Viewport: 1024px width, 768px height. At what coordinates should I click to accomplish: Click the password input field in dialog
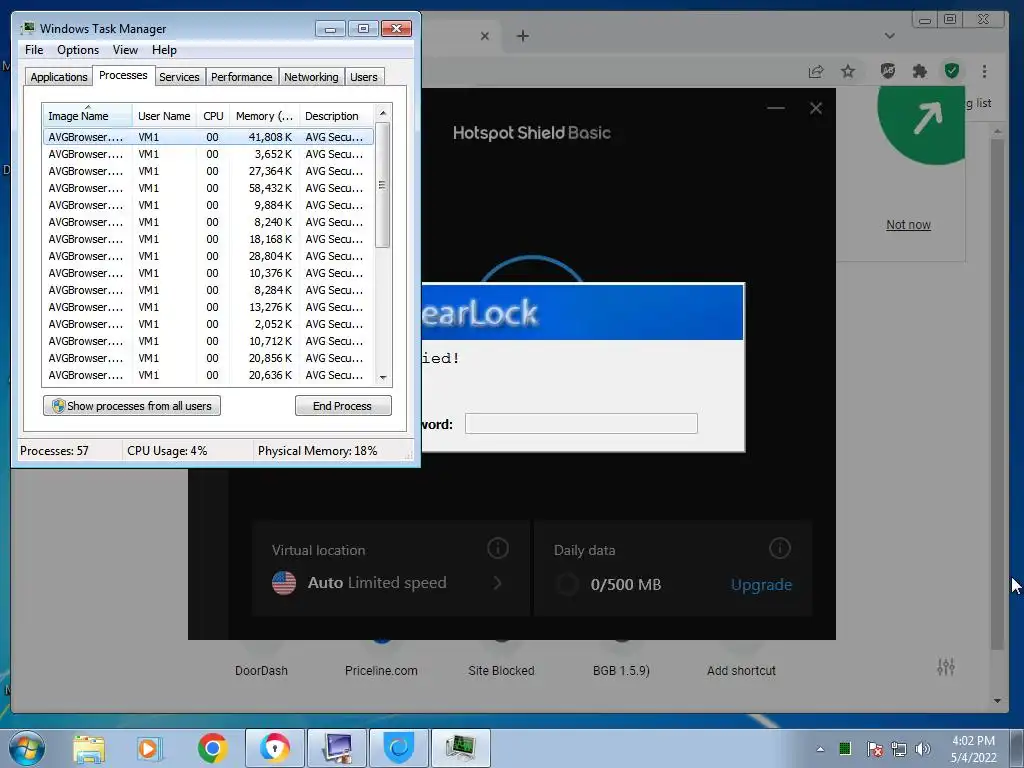pos(581,423)
